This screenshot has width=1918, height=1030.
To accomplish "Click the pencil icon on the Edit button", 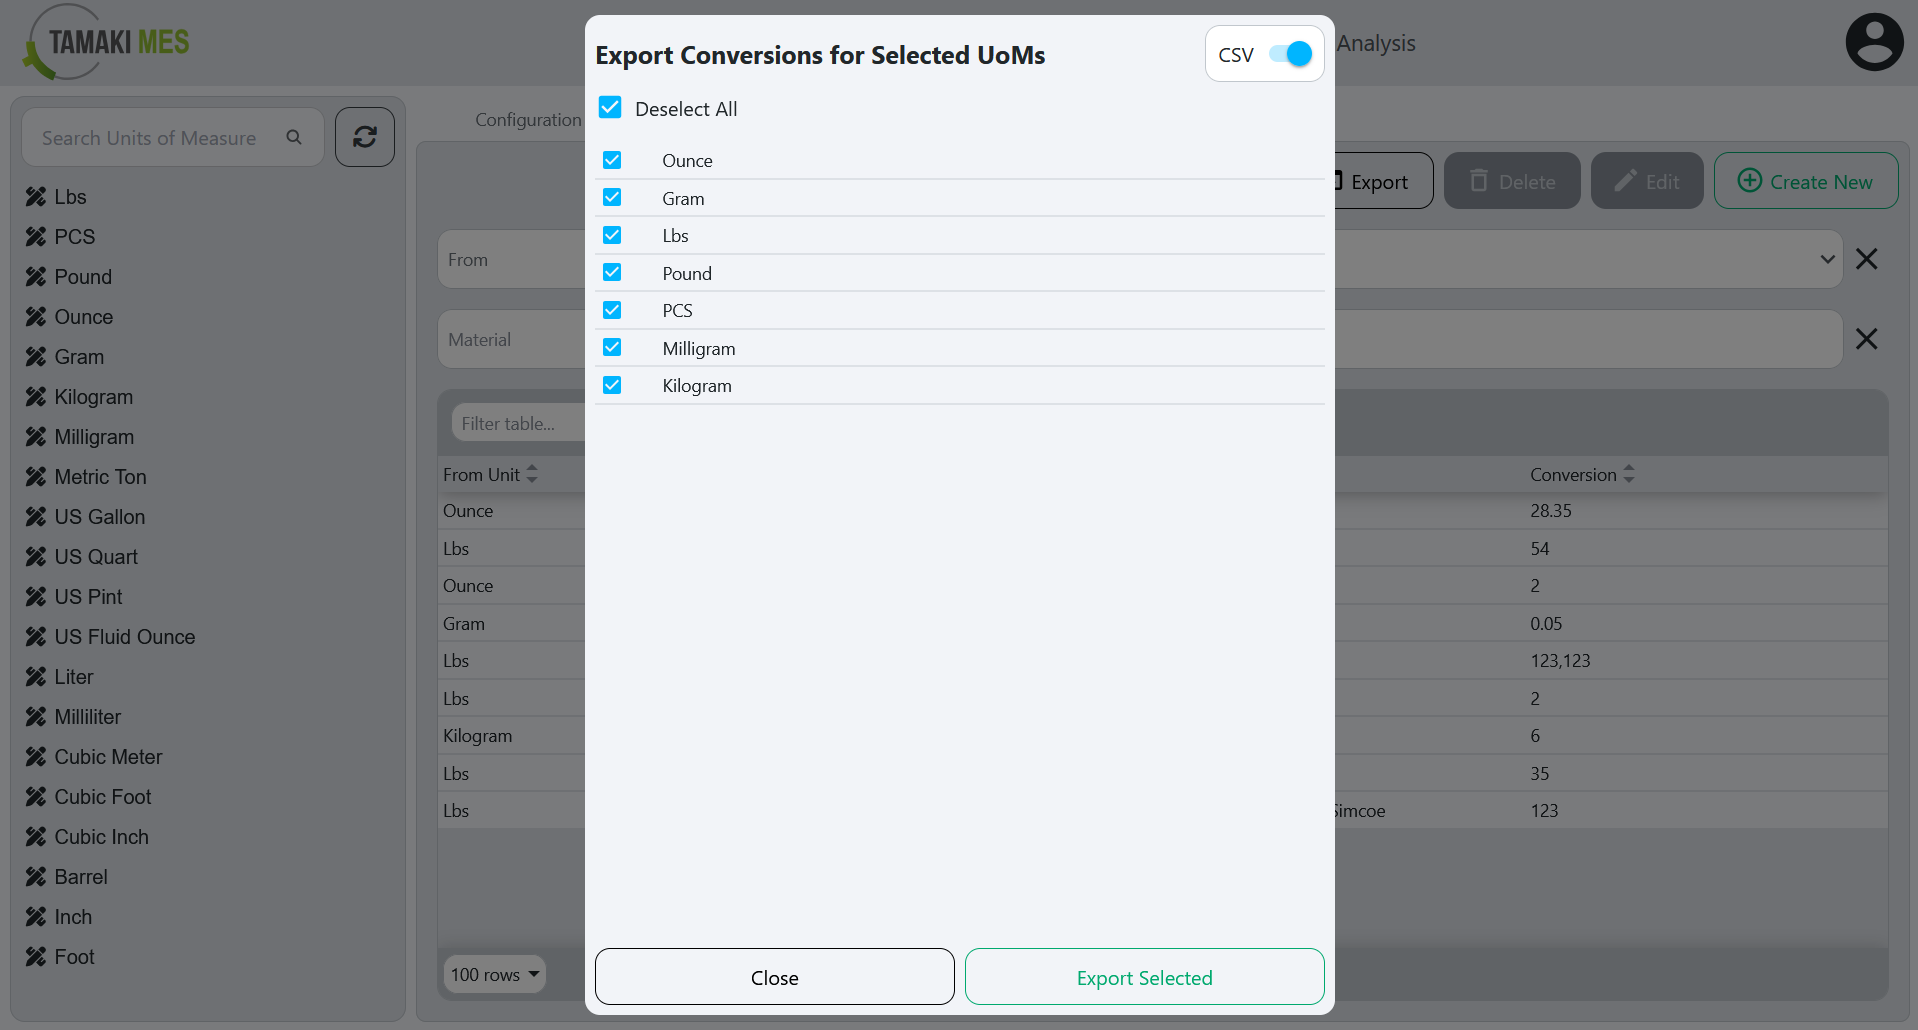I will 1624,181.
